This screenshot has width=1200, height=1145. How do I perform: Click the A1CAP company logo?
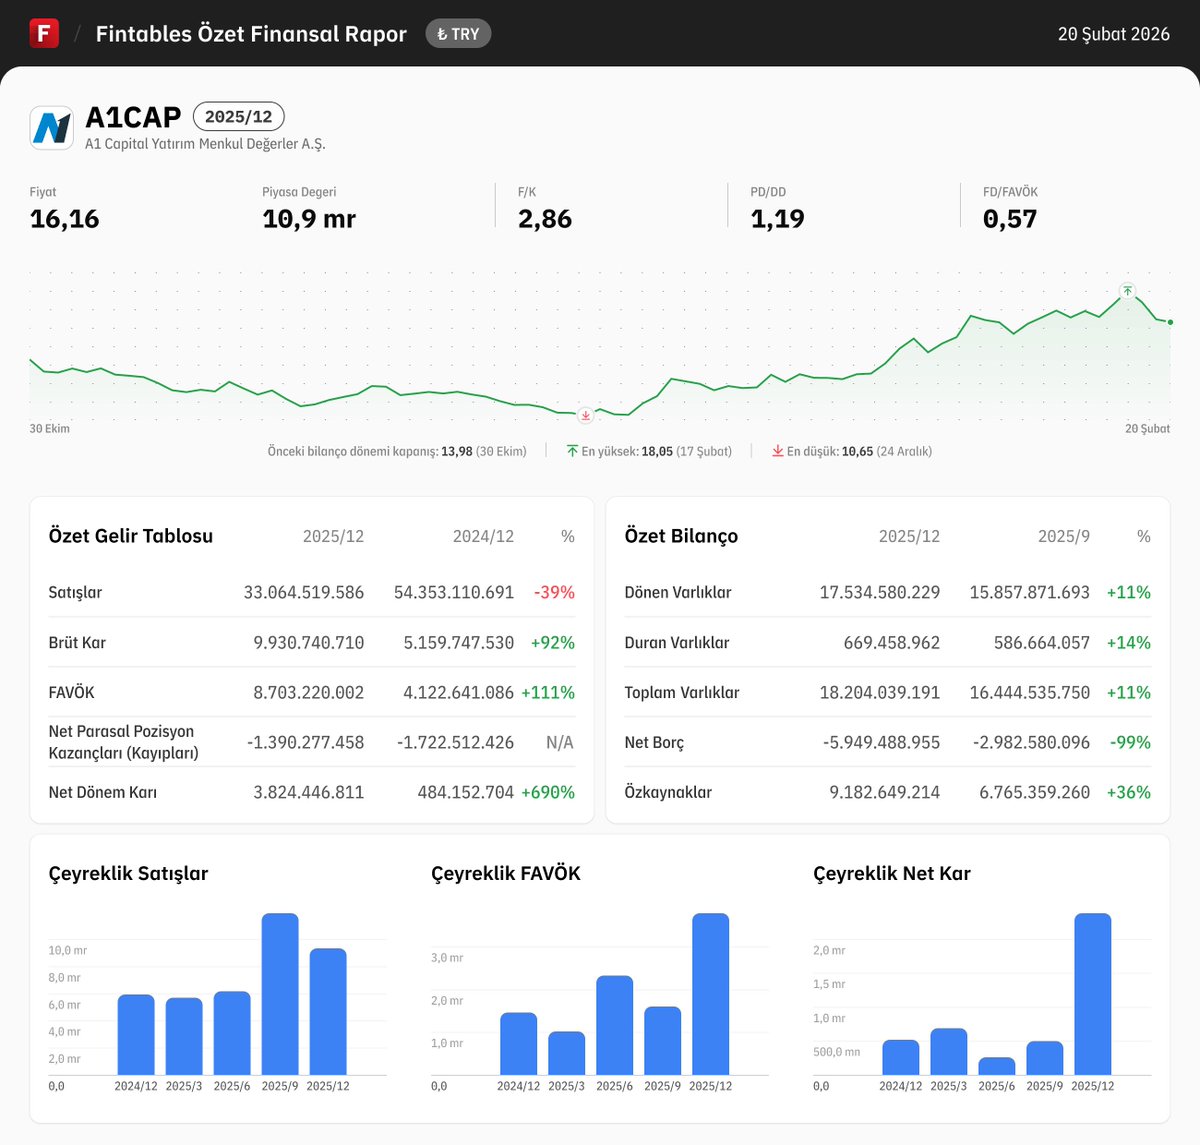[51, 126]
